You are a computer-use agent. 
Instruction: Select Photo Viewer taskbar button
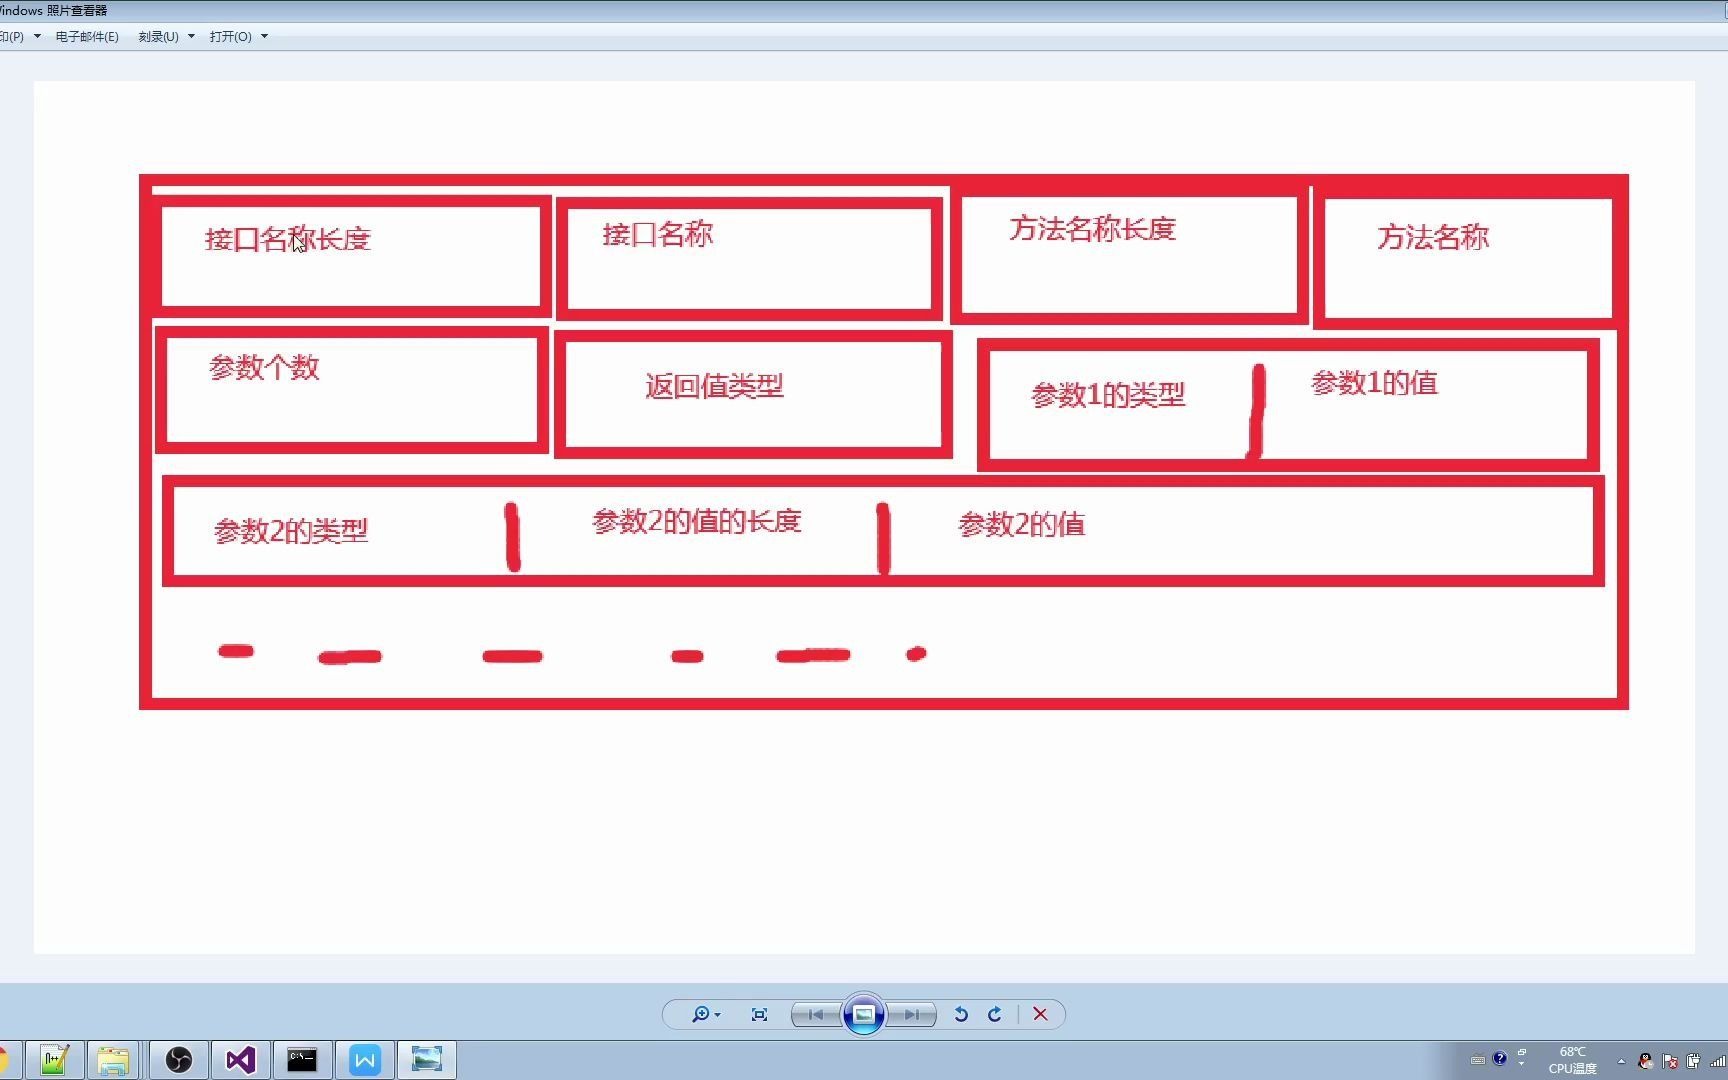pyautogui.click(x=427, y=1059)
